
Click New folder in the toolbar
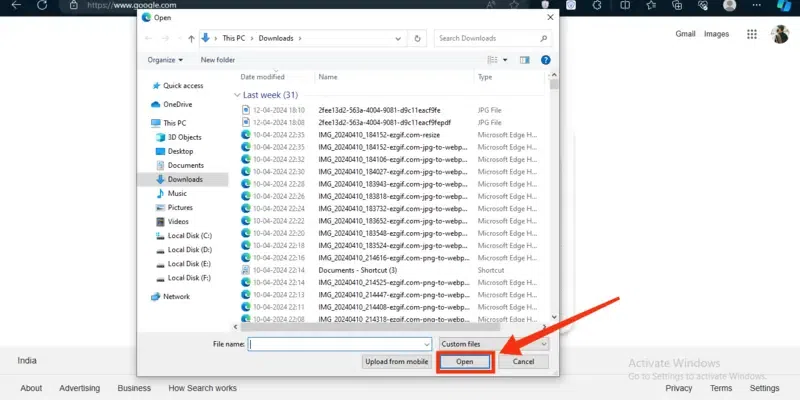[218, 60]
